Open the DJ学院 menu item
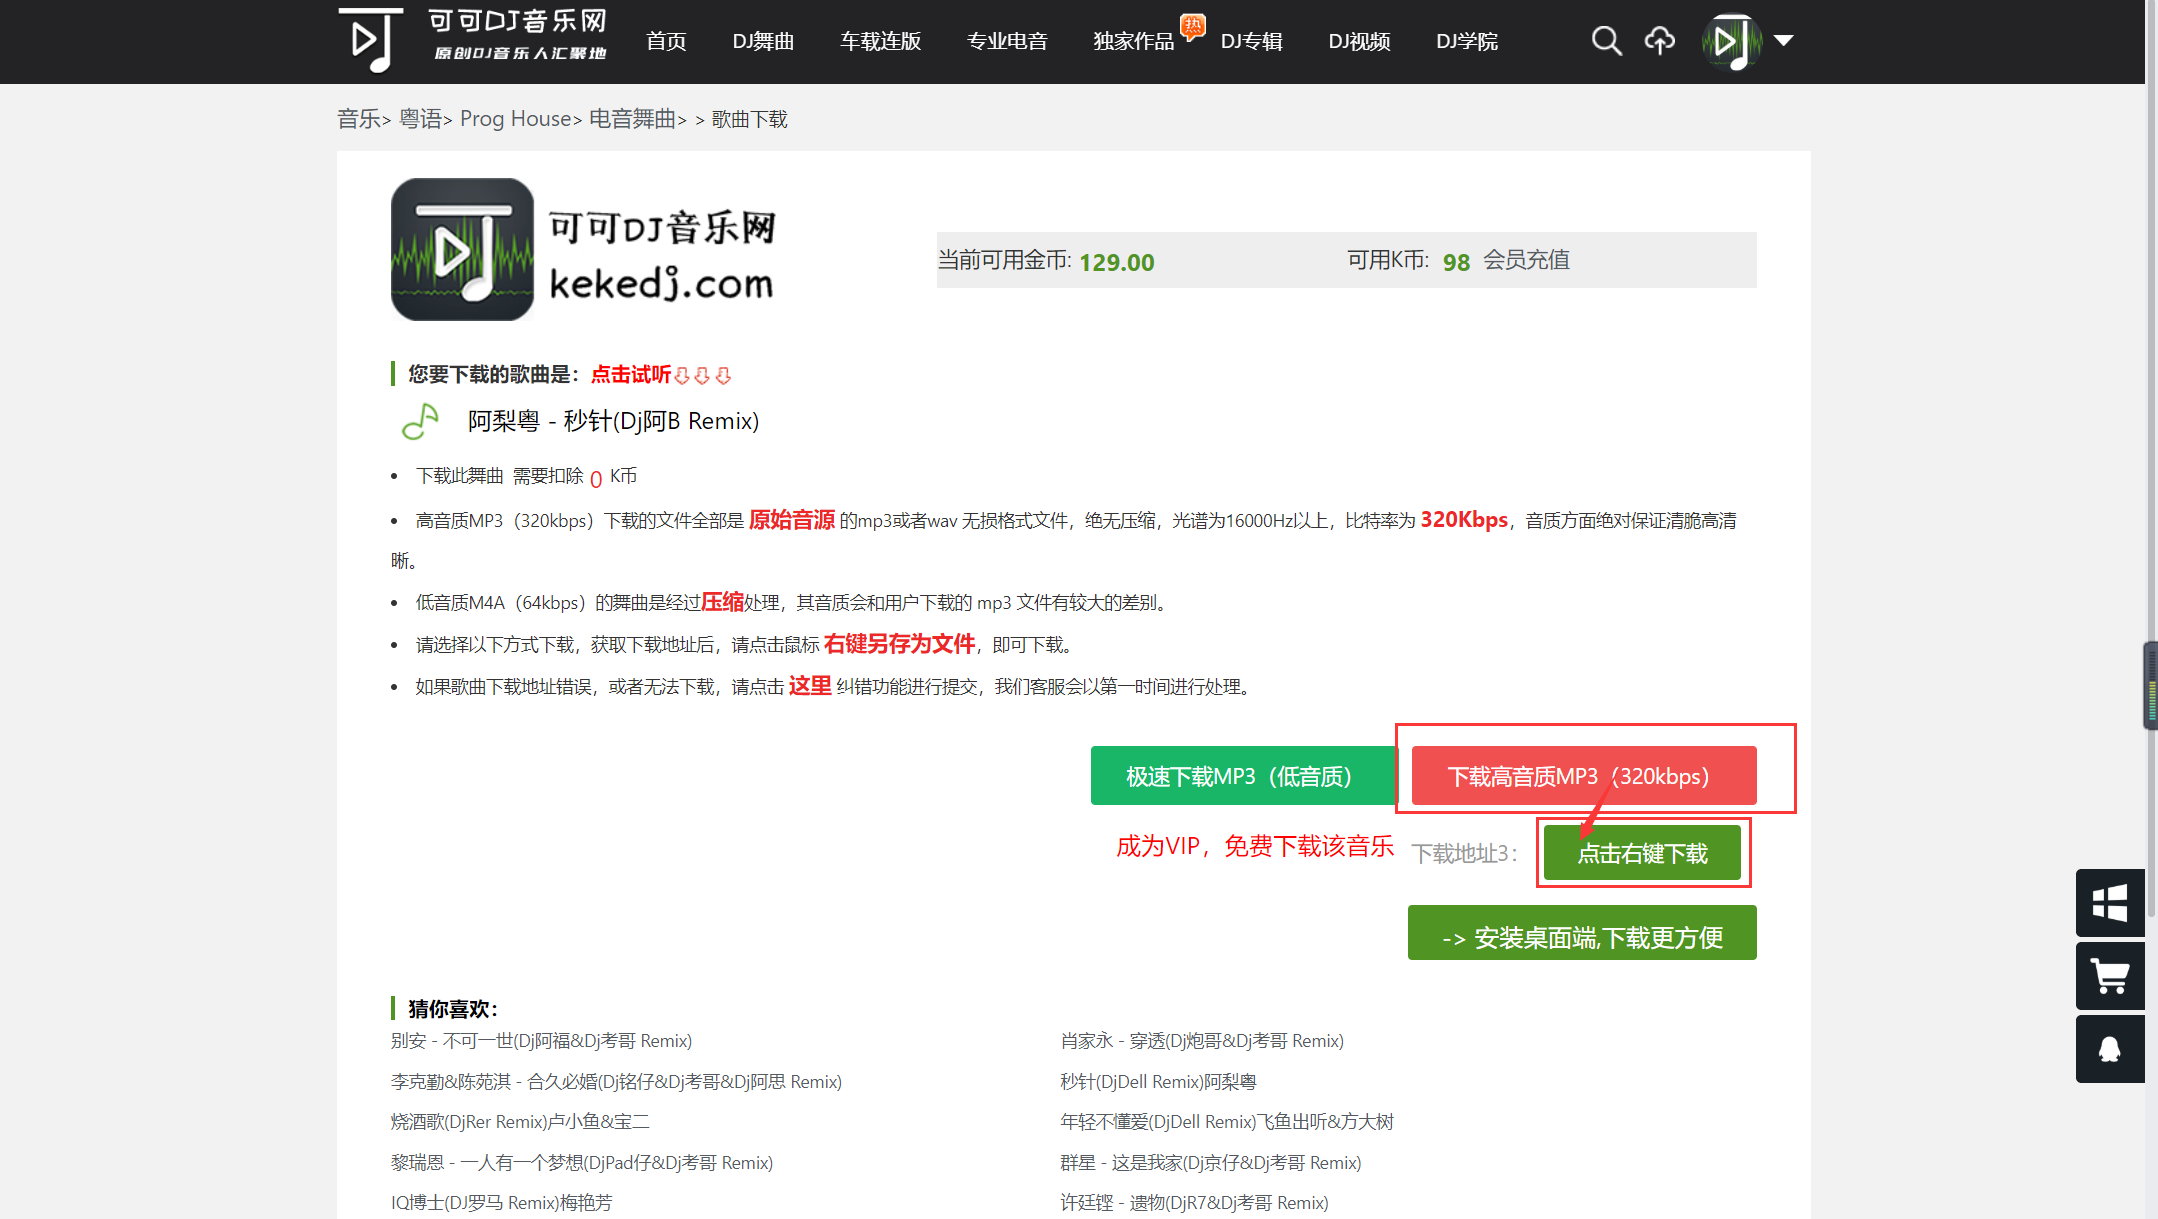Screen dimensions: 2158x1219 coord(1467,41)
